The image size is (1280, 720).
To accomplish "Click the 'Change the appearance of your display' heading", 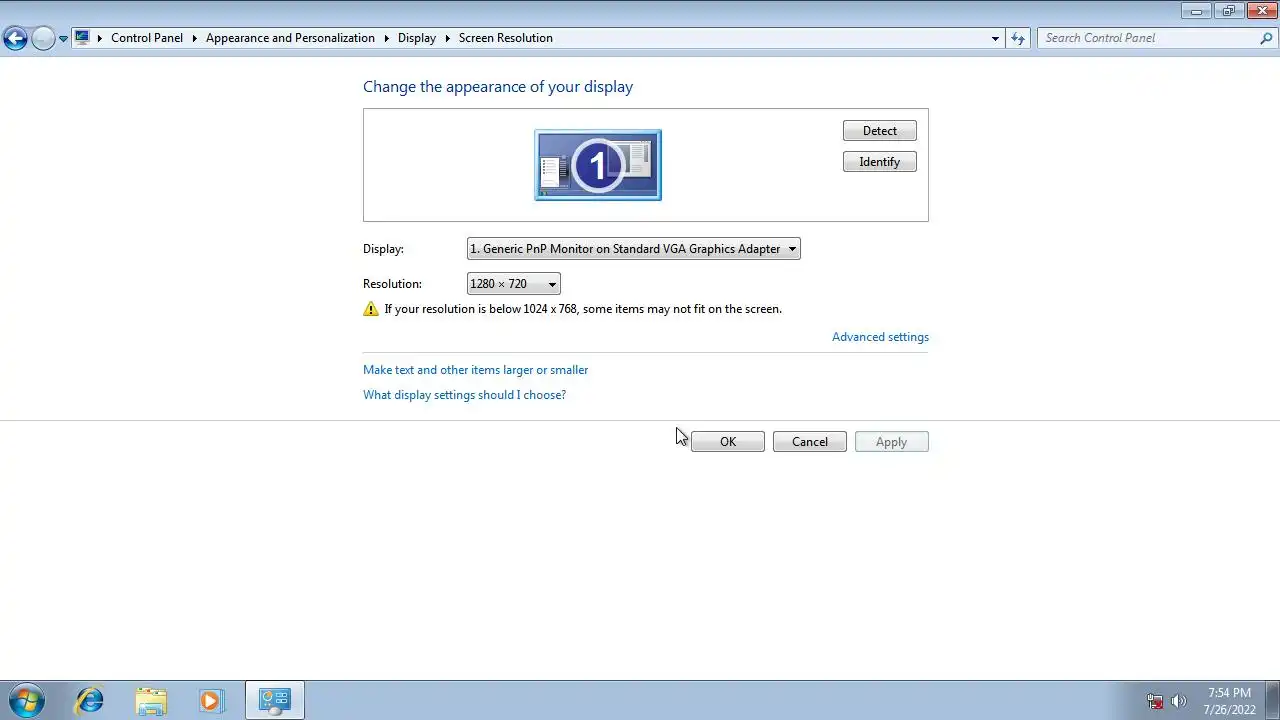I will [498, 87].
